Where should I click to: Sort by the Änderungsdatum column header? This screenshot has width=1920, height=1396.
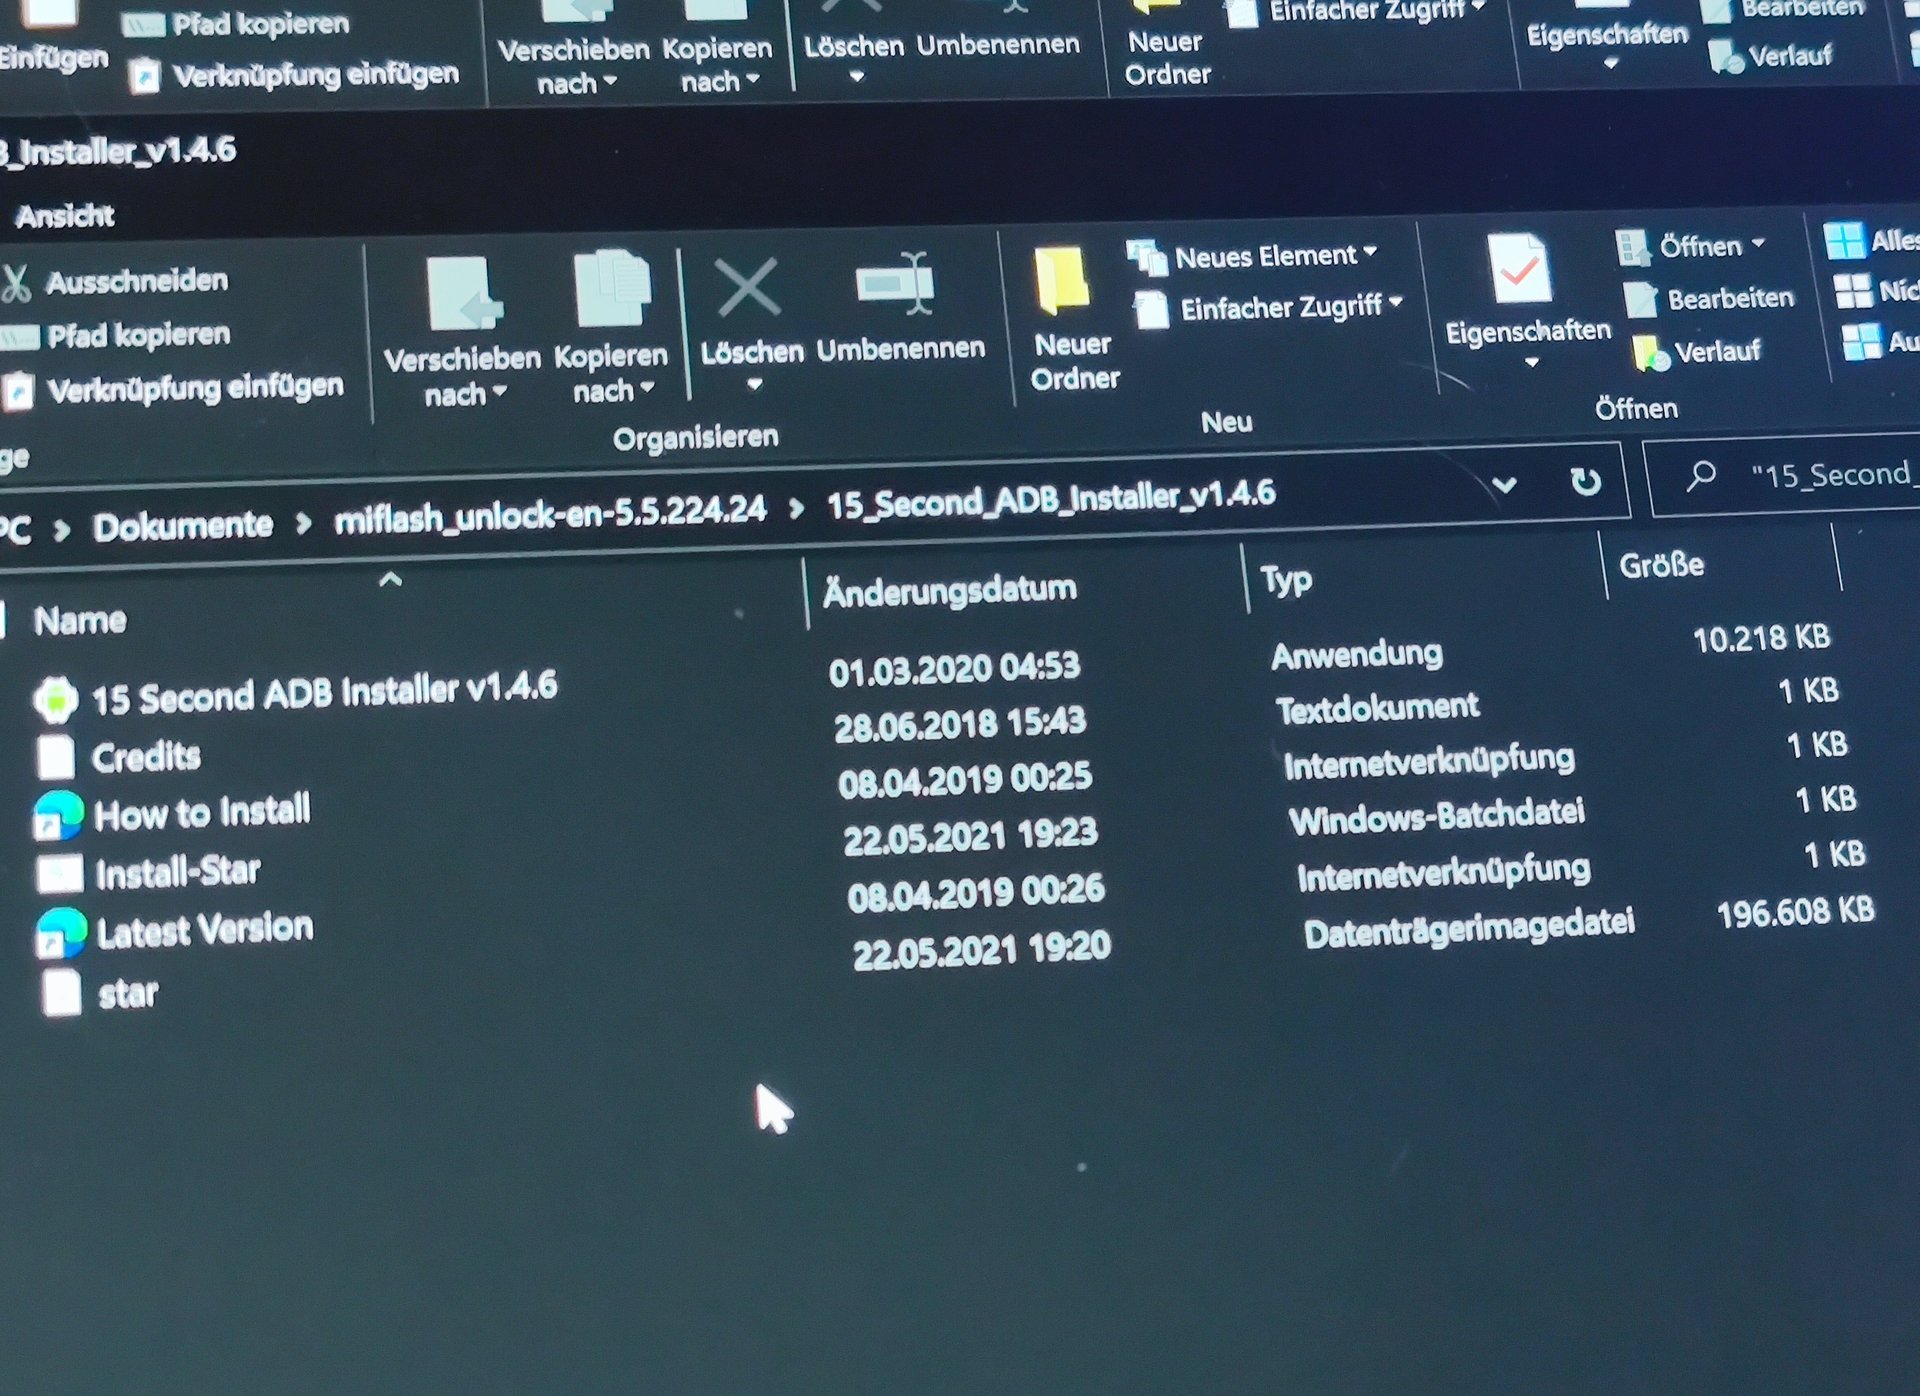950,590
